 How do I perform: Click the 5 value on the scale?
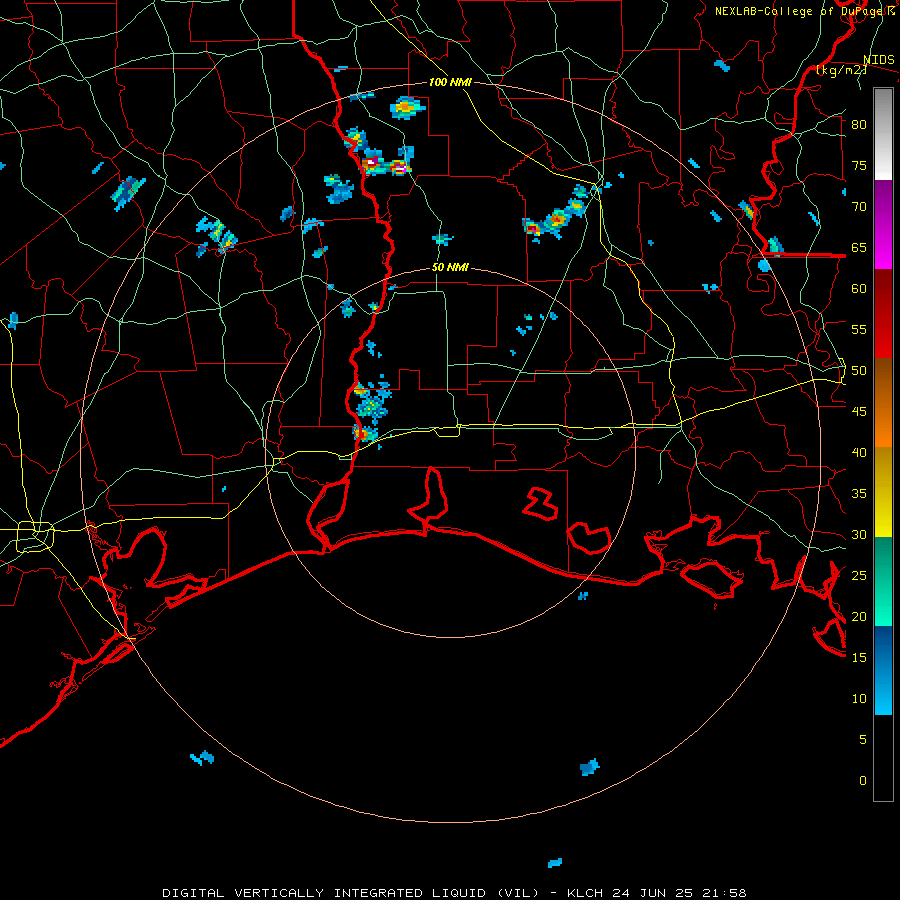[863, 739]
